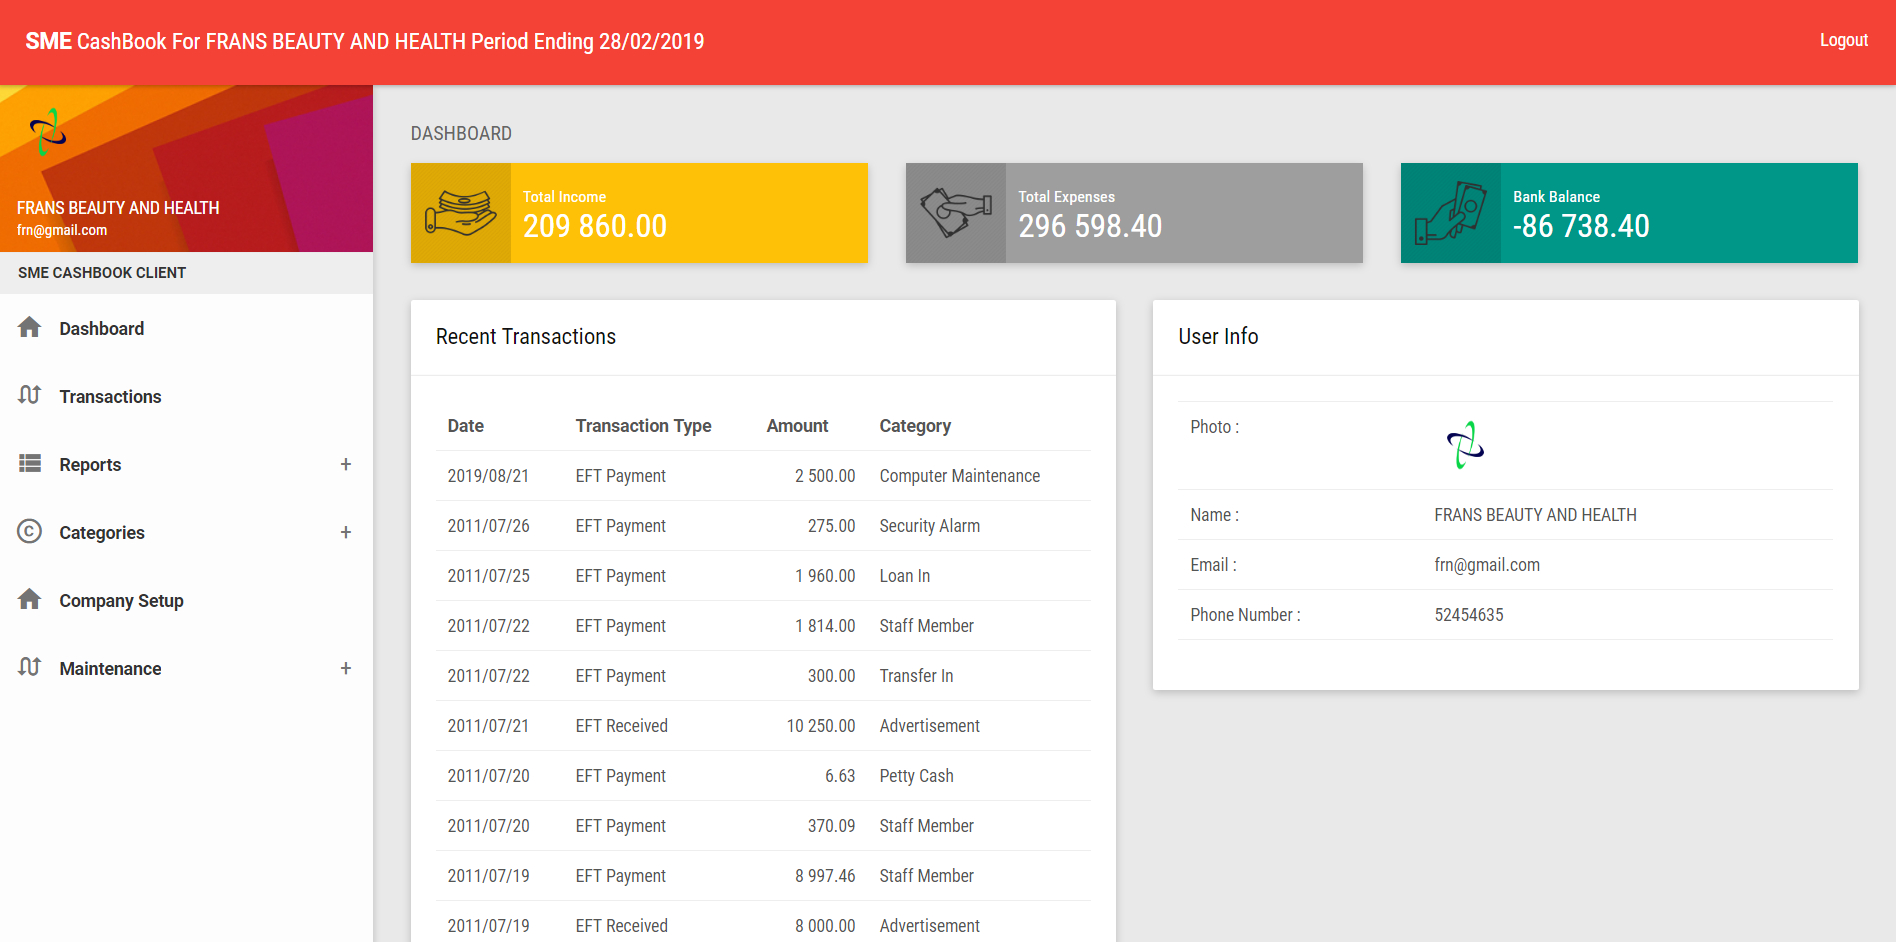Image resolution: width=1896 pixels, height=942 pixels.
Task: Click the Total Expenses paying-hand icon
Action: [x=956, y=213]
